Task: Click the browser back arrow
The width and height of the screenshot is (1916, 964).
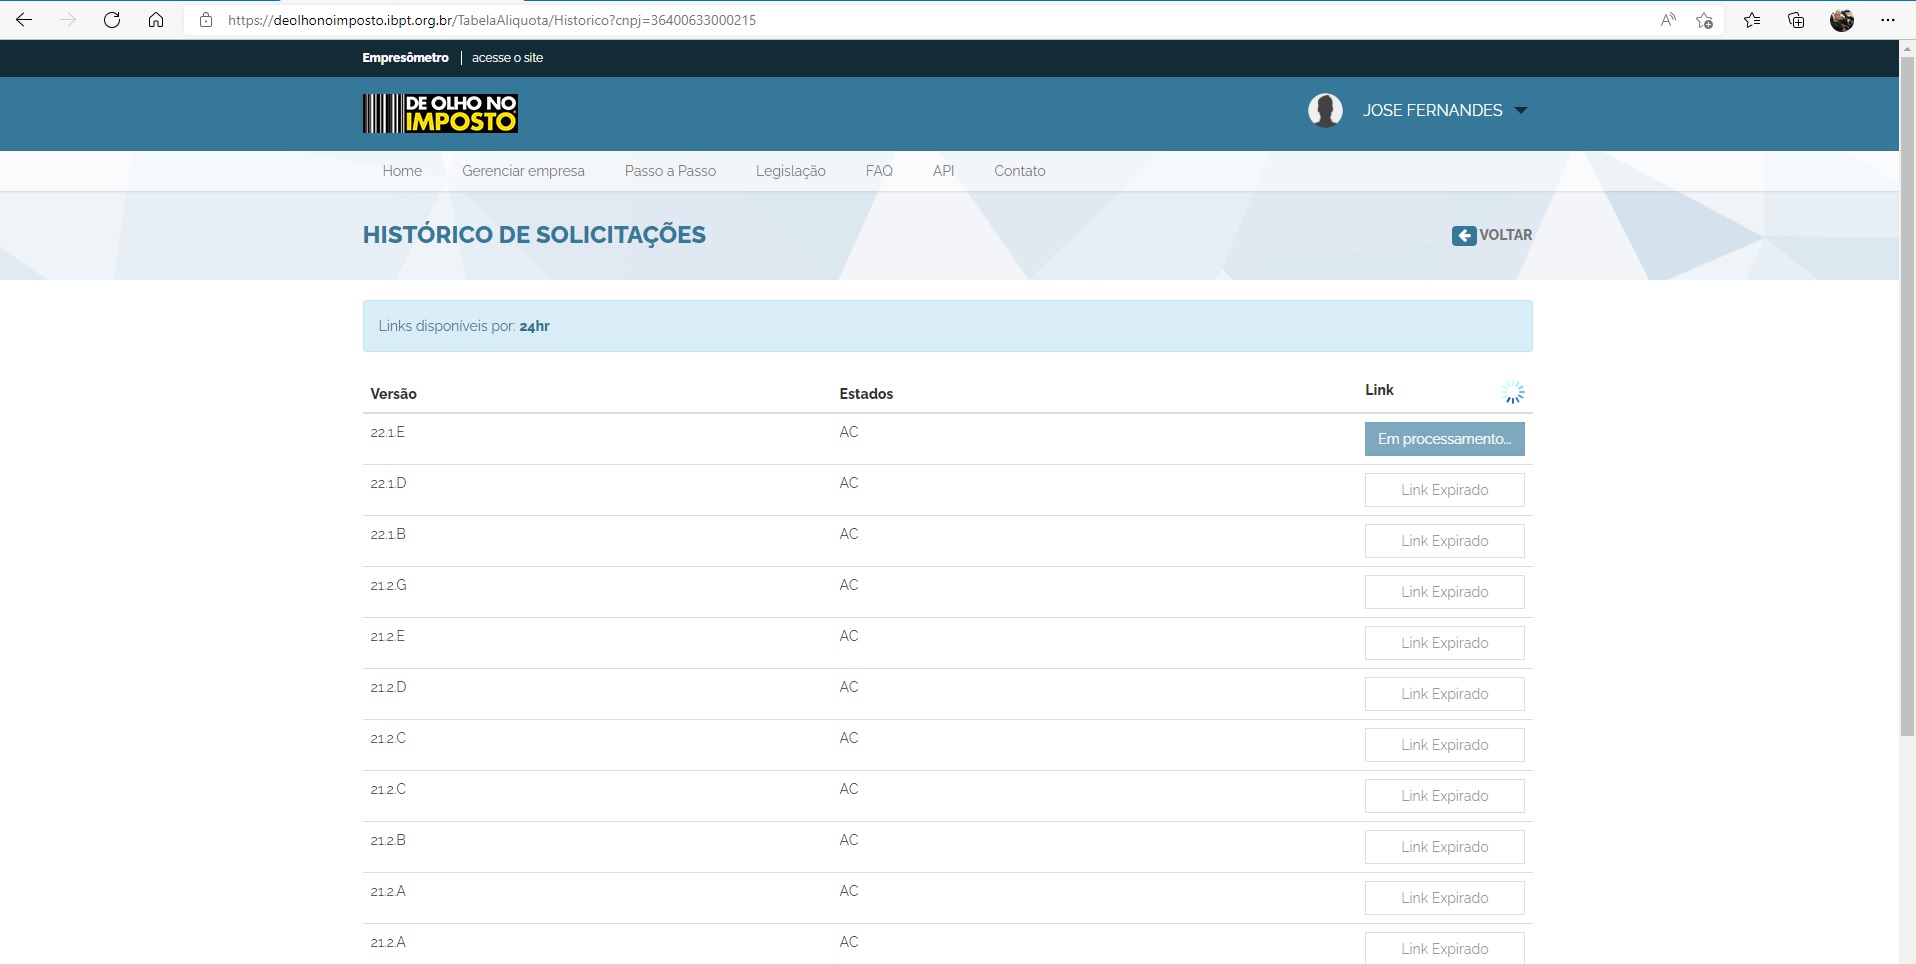Action: [24, 20]
